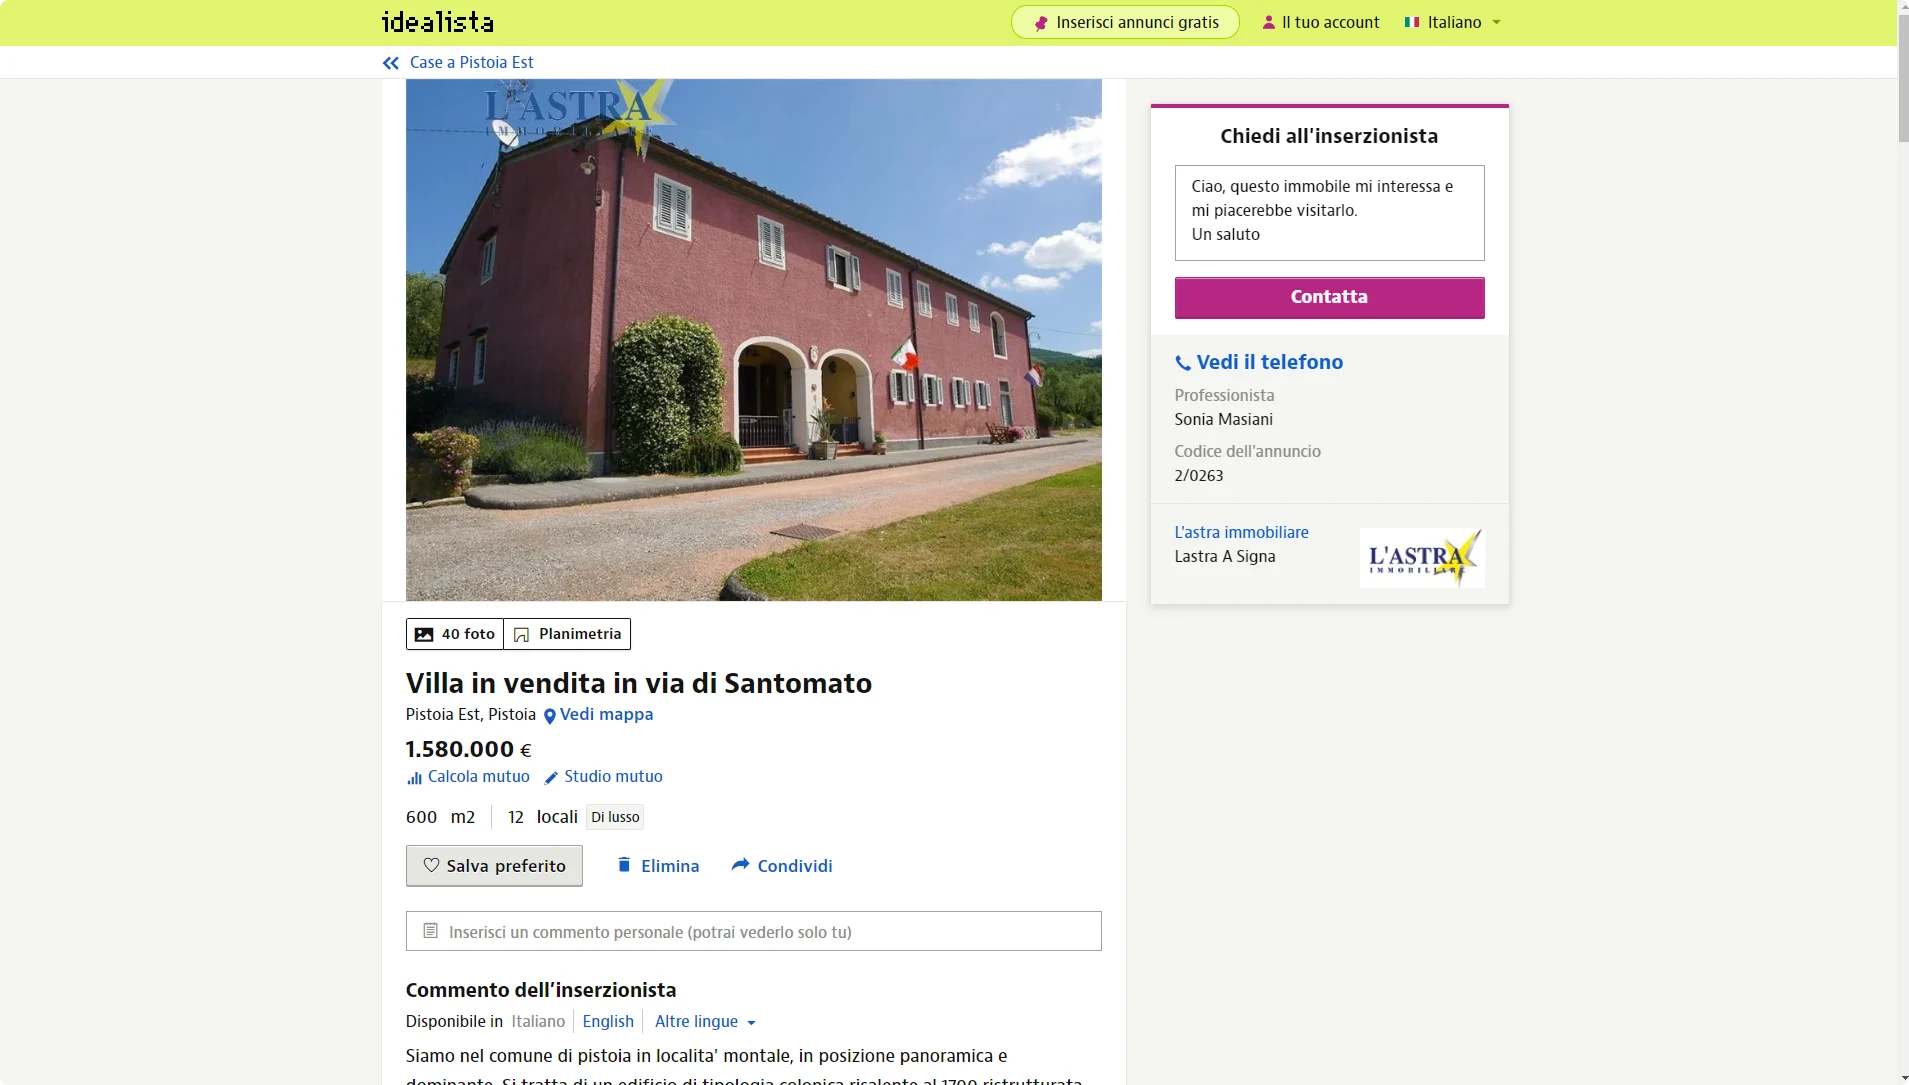The image size is (1909, 1085).
Task: Open the Italiano language dropdown
Action: tap(1453, 22)
